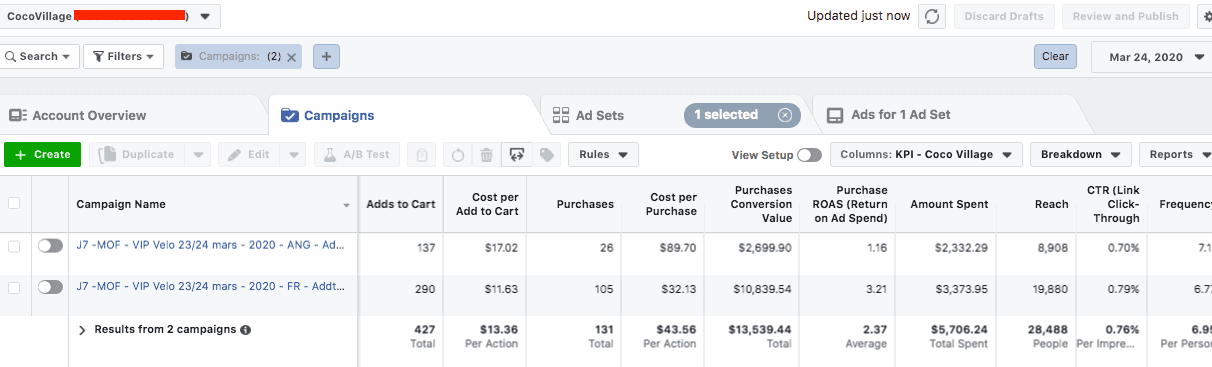Click Discard Drafts button

pos(1003,16)
